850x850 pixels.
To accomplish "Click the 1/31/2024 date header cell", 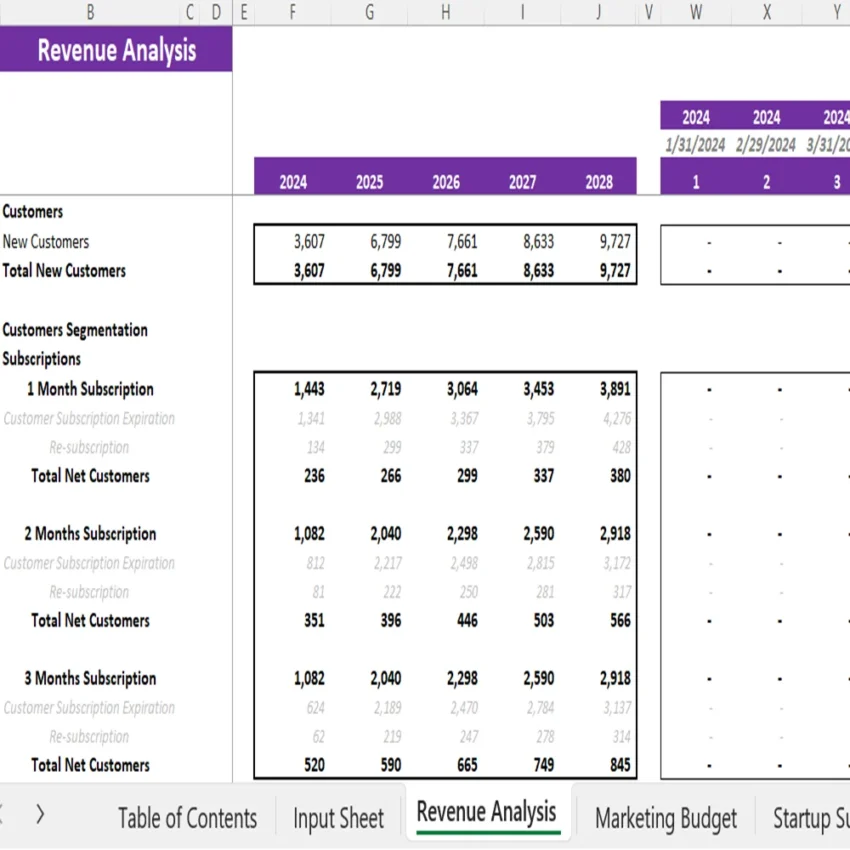I will [x=695, y=144].
